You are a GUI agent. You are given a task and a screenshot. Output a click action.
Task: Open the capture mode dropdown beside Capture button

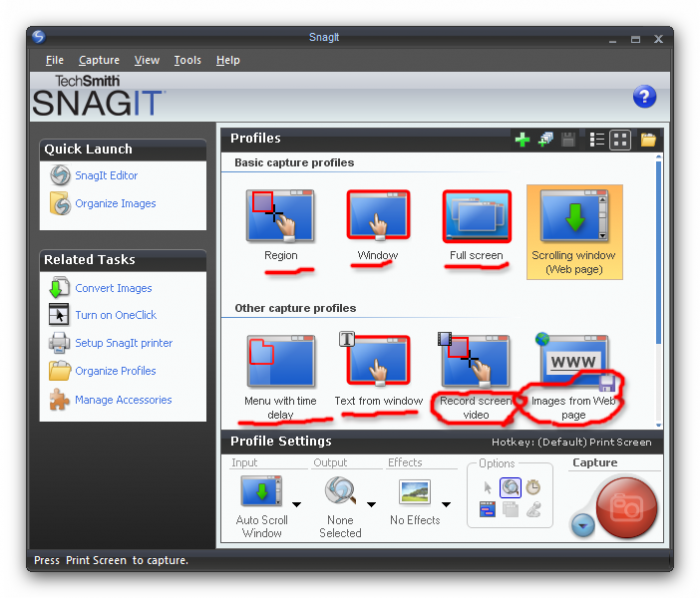[x=583, y=525]
